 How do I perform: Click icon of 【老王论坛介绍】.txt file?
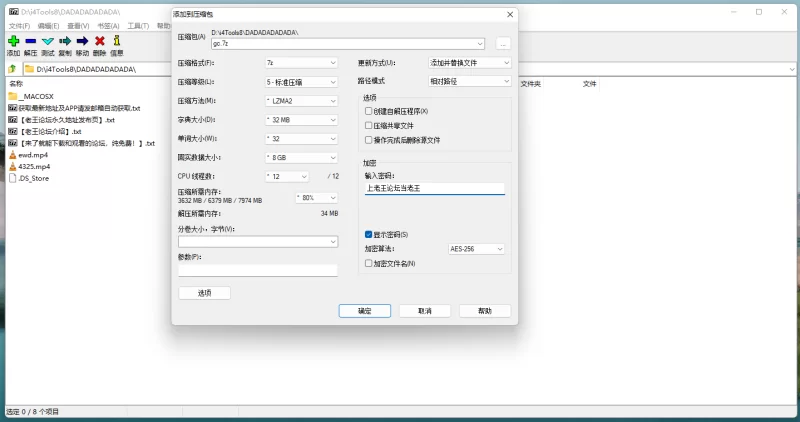point(13,131)
